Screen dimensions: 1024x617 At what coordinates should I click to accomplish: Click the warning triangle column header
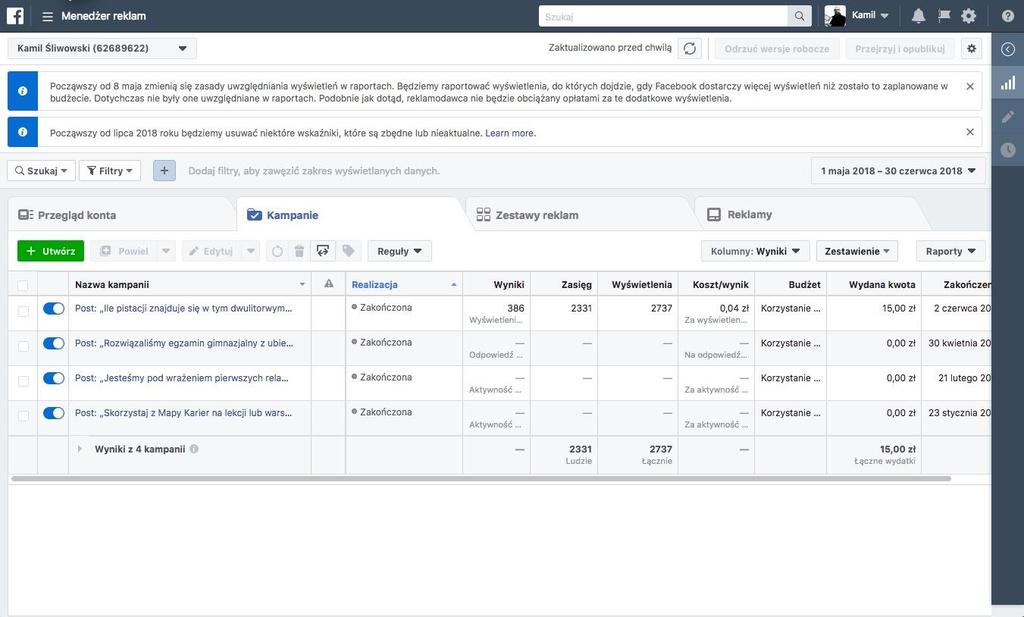(x=328, y=283)
